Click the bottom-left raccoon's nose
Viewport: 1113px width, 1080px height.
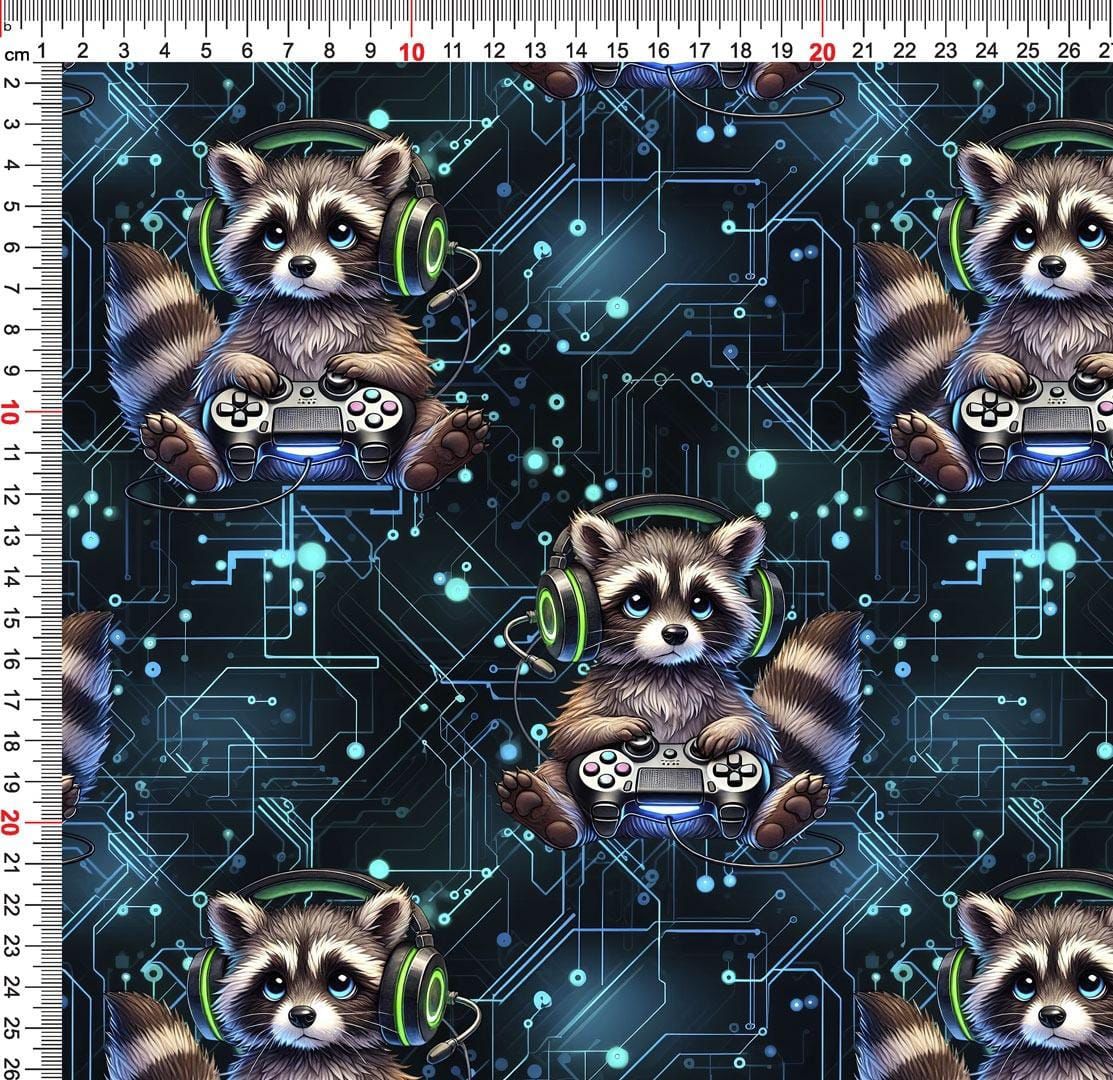[x=303, y=1018]
